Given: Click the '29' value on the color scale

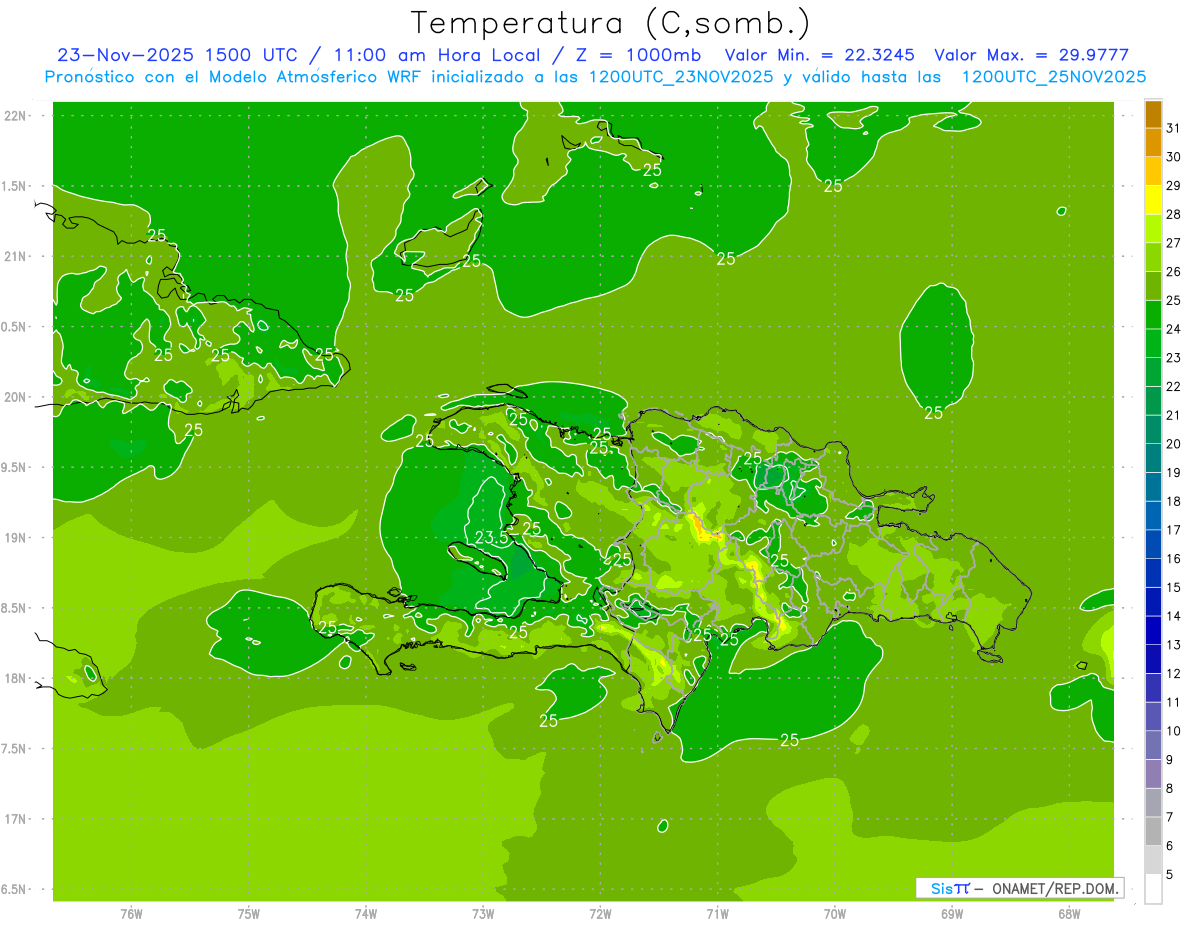Looking at the screenshot, I should (1174, 185).
